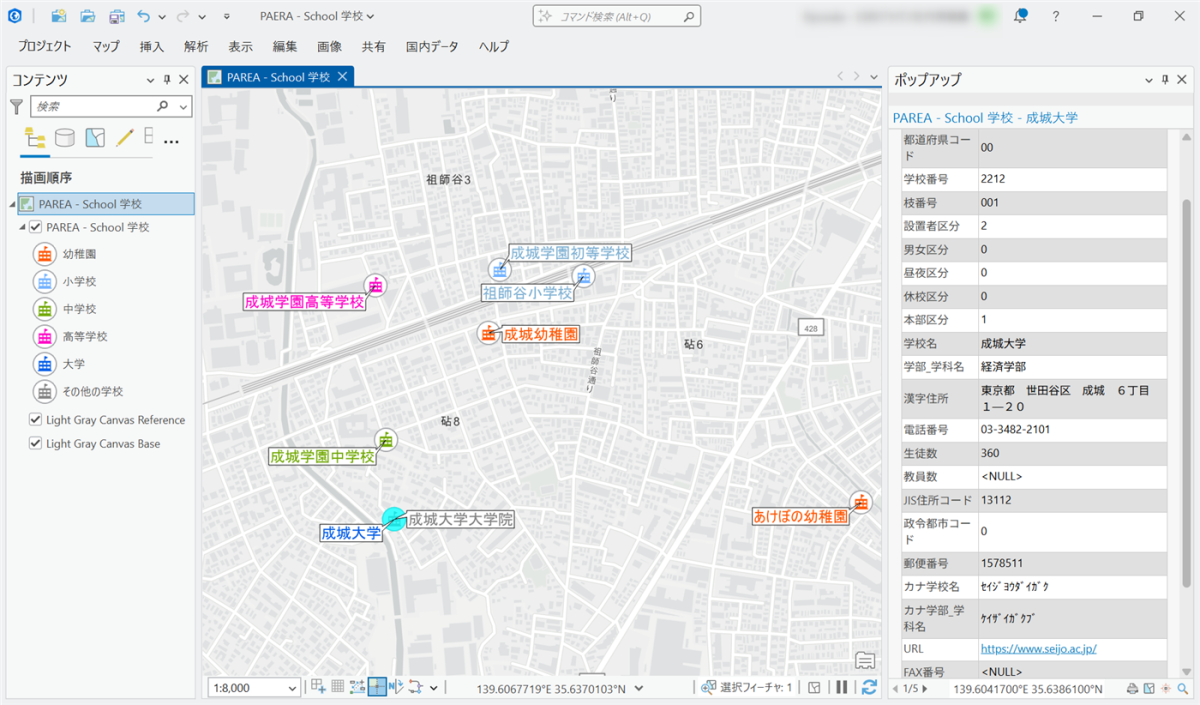The image size is (1200, 705).
Task: Uncheck the PAREA - School 学校 layer checkbox
Action: 36,227
